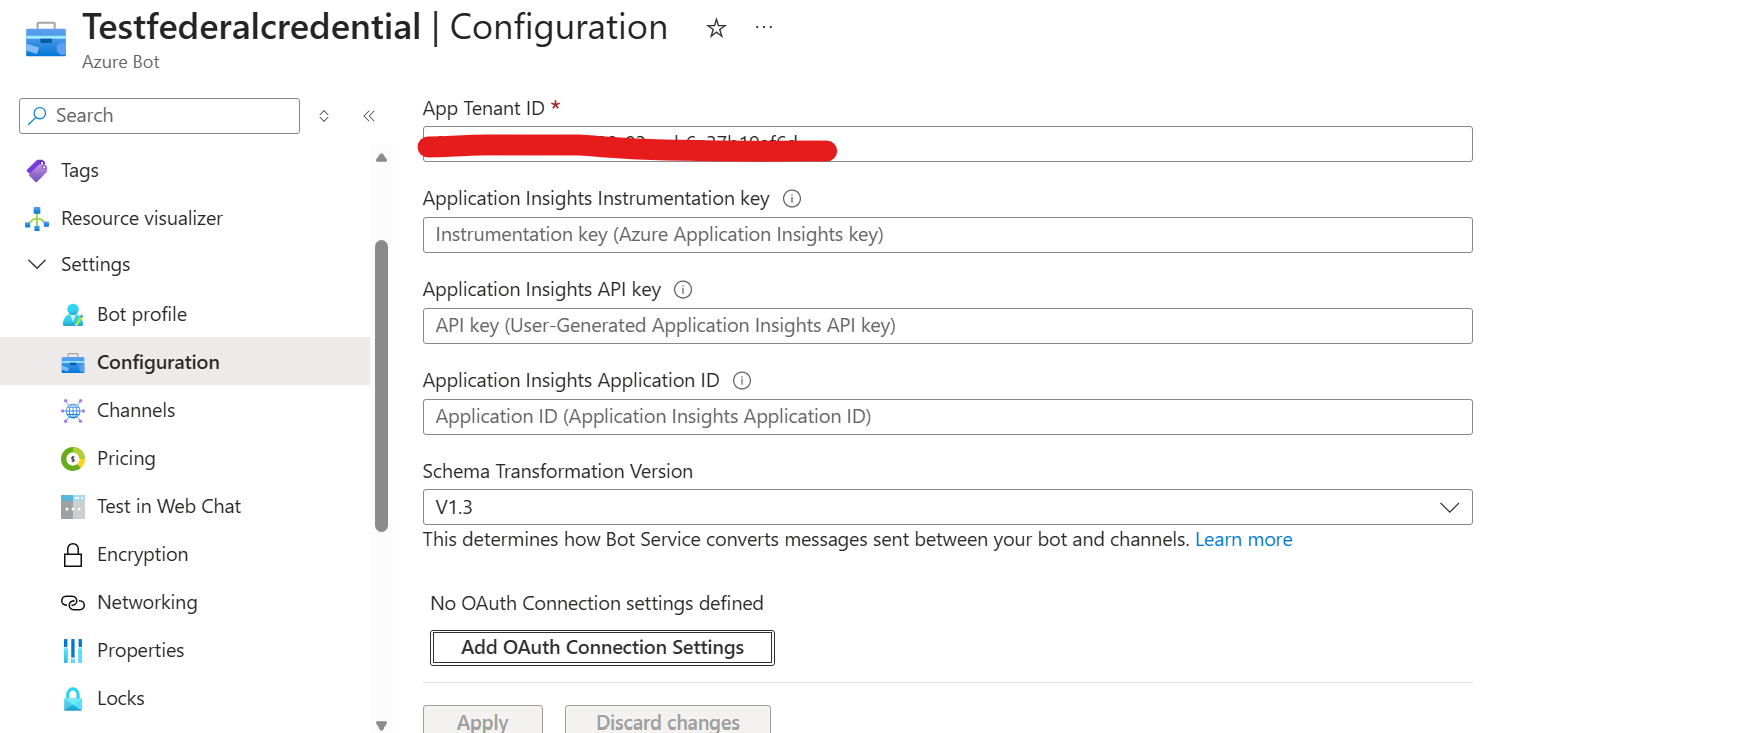Click the Azure Bot resource icon

pyautogui.click(x=46, y=40)
